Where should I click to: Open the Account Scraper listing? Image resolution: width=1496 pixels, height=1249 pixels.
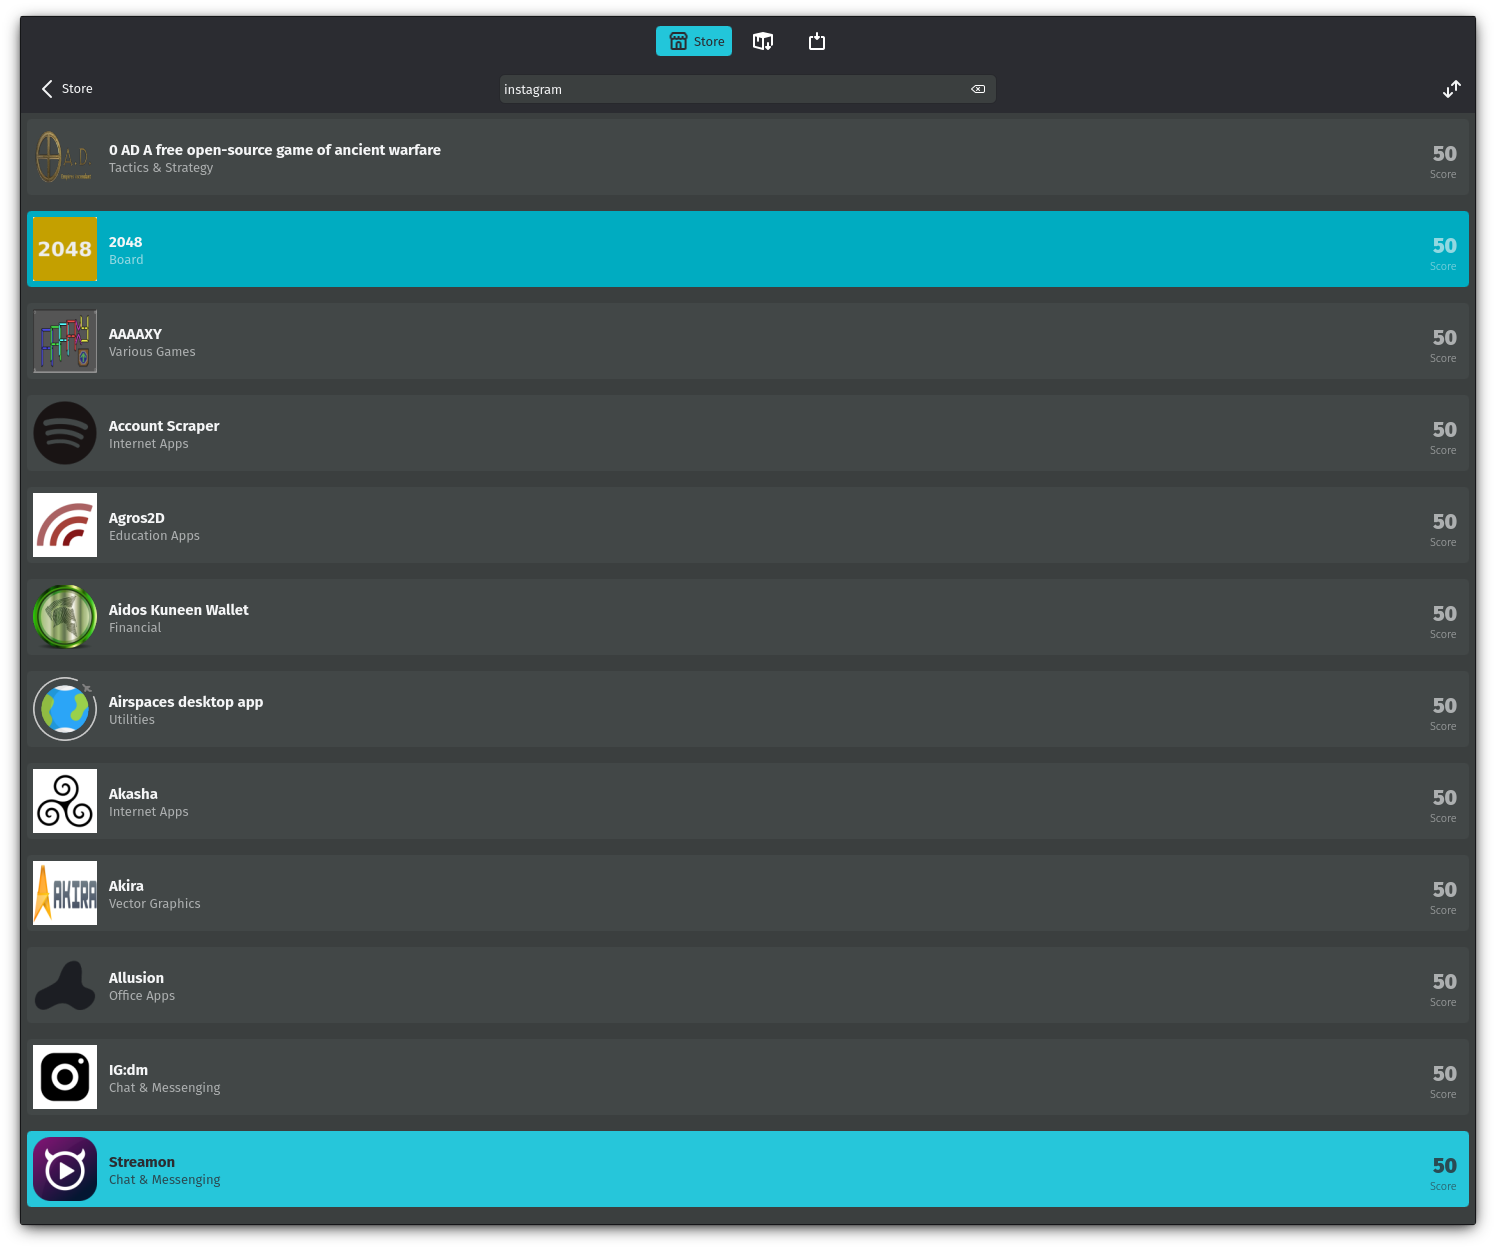point(700,433)
